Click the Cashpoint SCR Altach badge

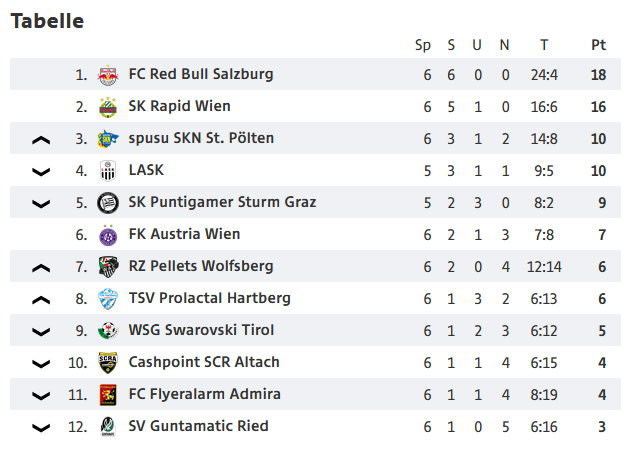108,363
